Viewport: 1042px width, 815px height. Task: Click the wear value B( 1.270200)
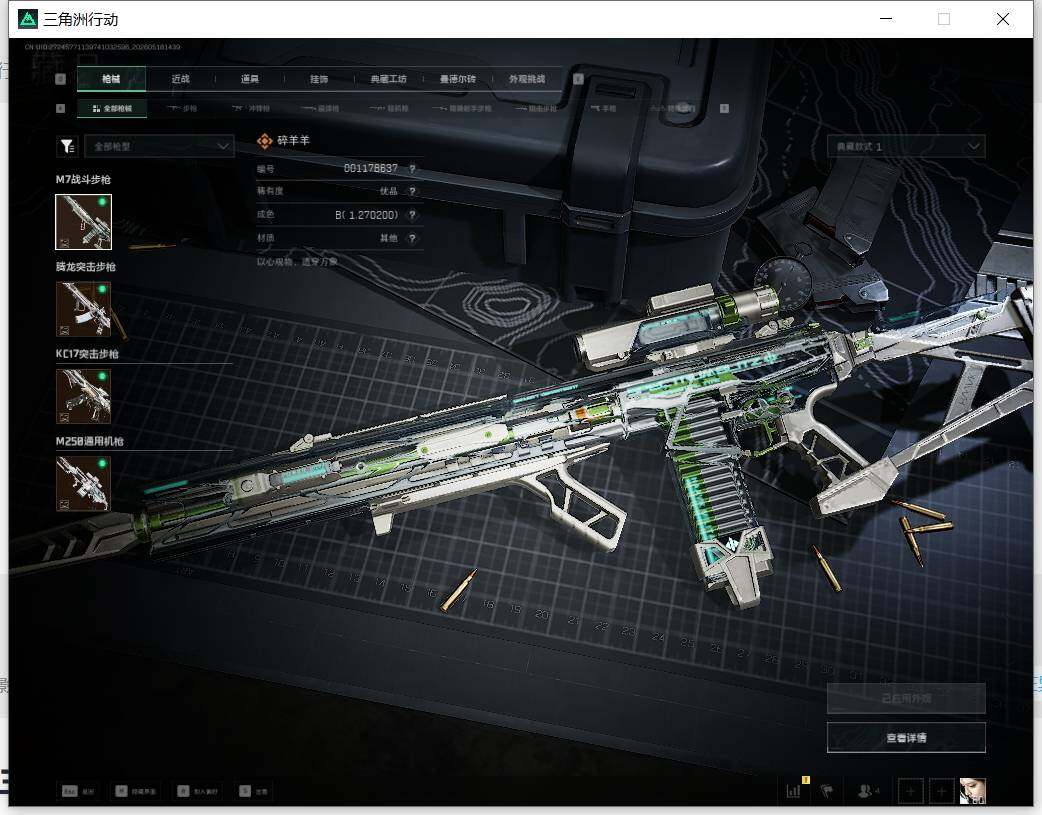coord(366,215)
